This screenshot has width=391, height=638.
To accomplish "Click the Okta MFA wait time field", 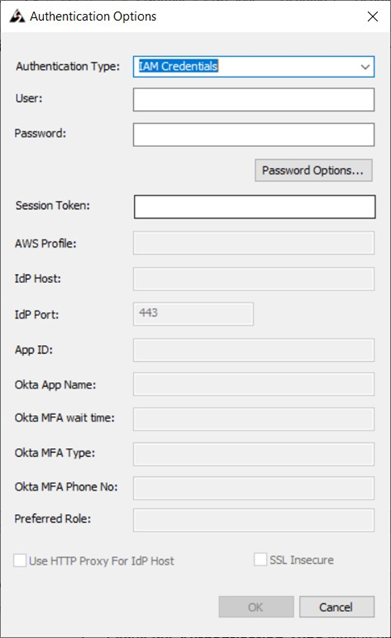I will (253, 419).
